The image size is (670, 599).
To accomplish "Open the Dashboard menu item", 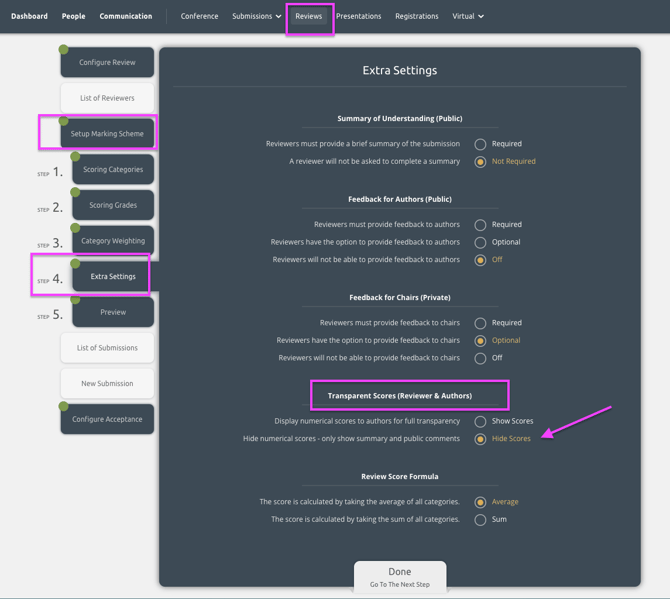I will point(29,16).
